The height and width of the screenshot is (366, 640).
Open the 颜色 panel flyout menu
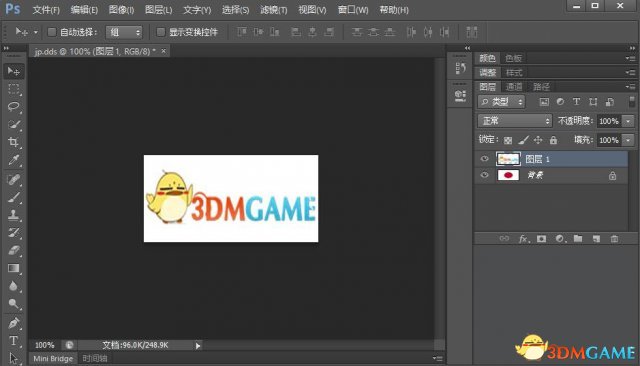point(630,58)
